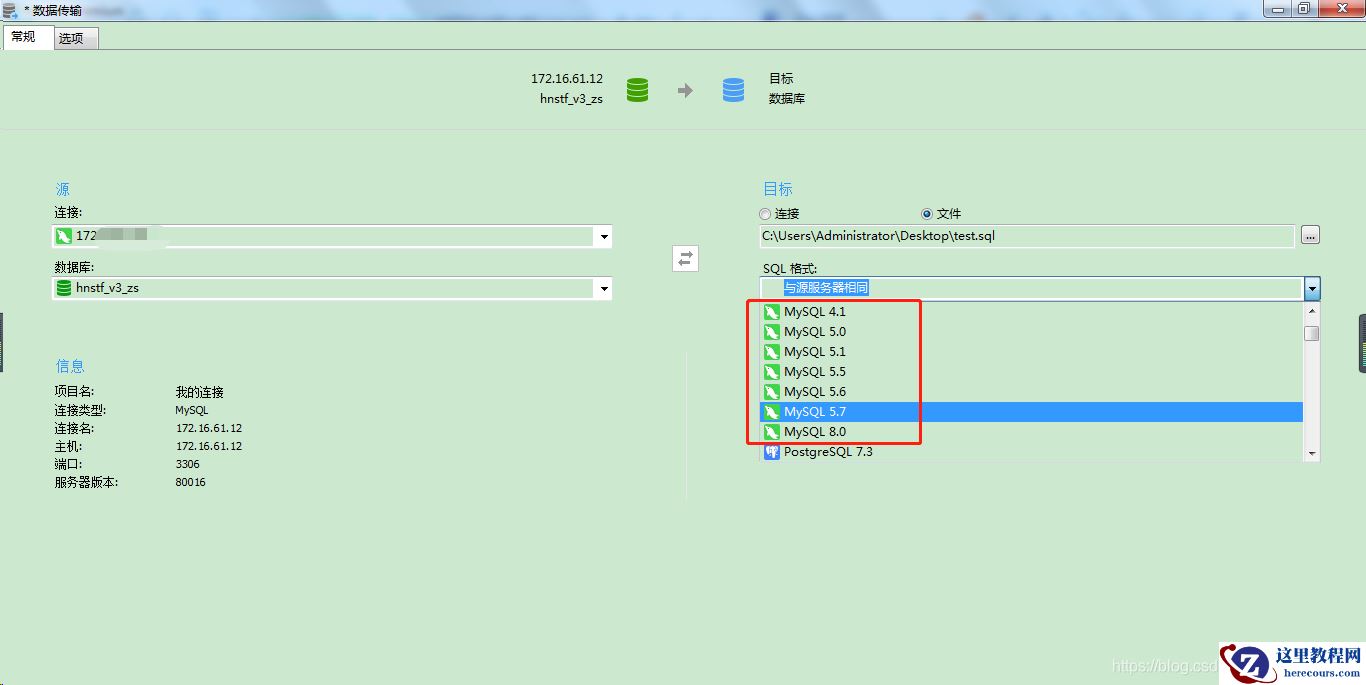
Task: Click the 172.16.61.12 host value
Action: 209,446
